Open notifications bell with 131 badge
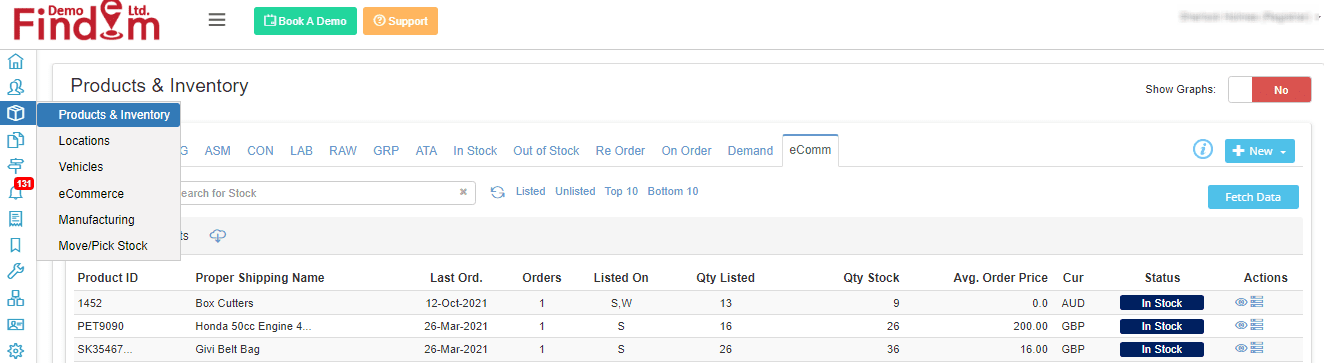This screenshot has width=1324, height=363. (17, 190)
